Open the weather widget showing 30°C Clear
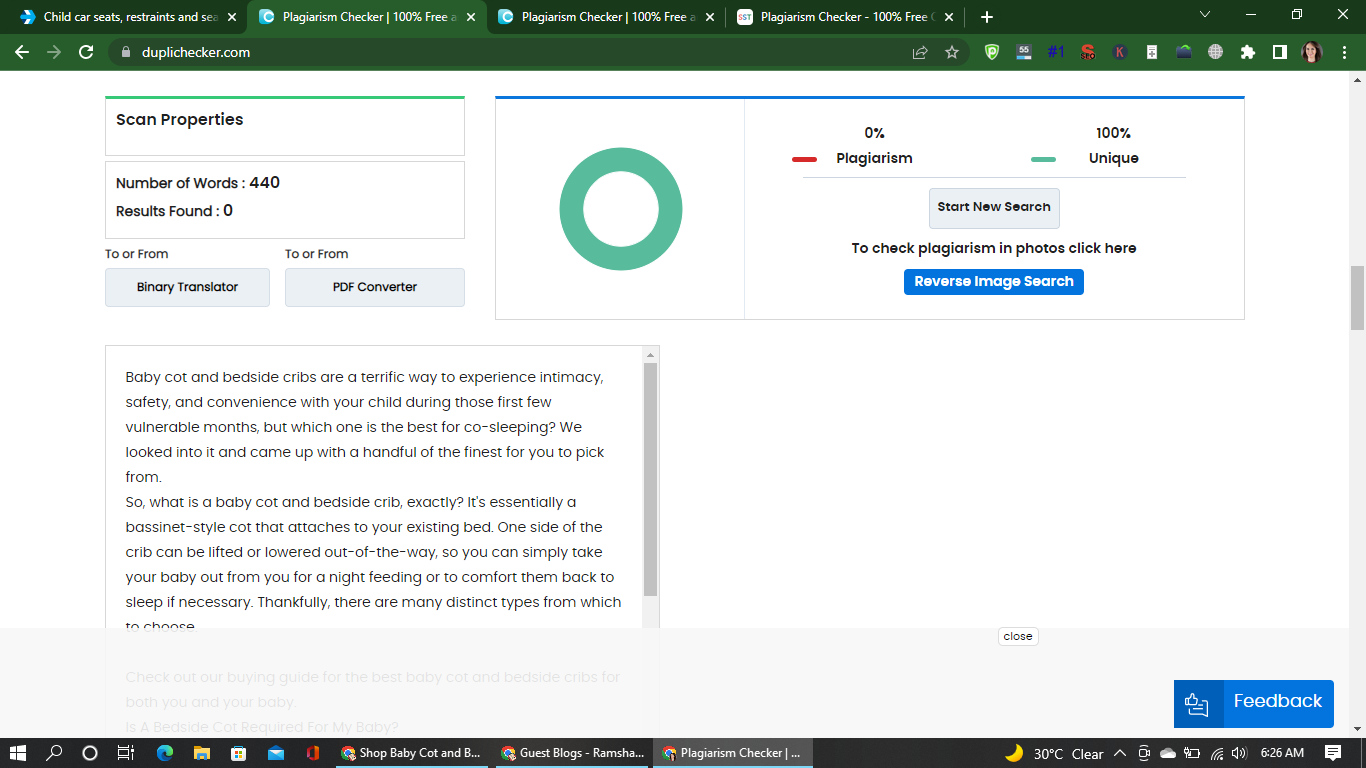Viewport: 1366px width, 768px height. [x=1054, y=753]
